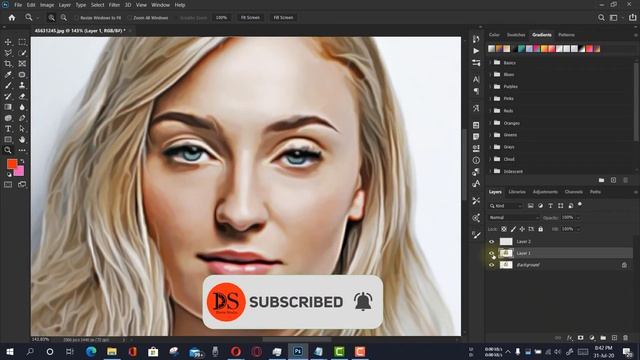This screenshot has height=360, width=640.
Task: Open the Edit Toolbar three-dots menu
Action: pos(22,150)
